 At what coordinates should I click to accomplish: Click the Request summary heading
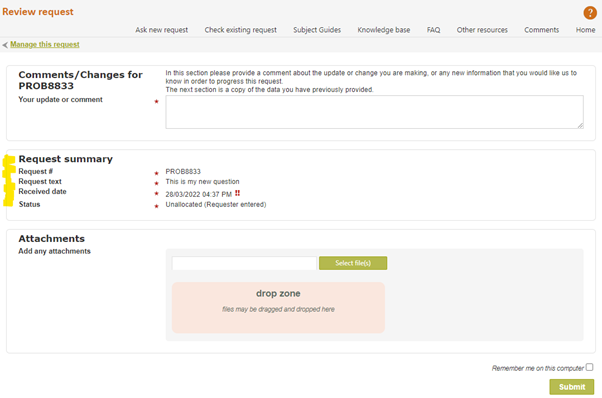(66, 159)
